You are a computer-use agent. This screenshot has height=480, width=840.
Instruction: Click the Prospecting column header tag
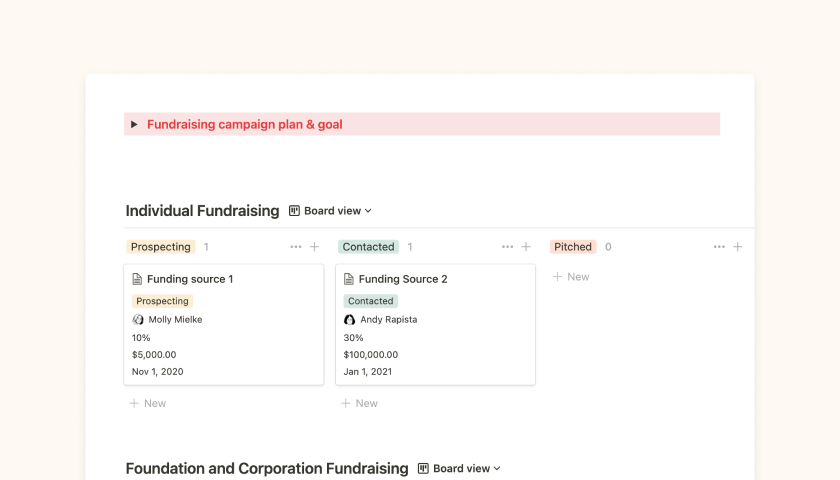(x=160, y=247)
